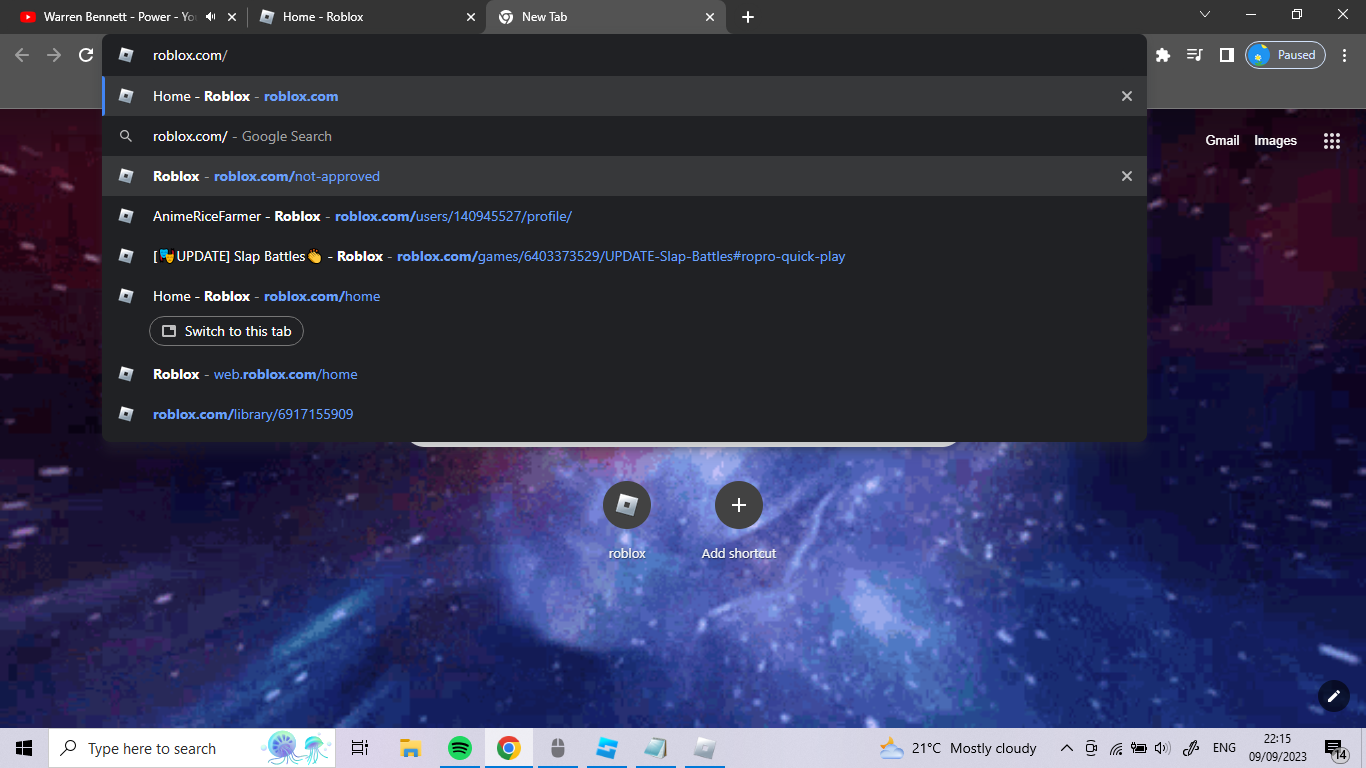Screen dimensions: 1366x768
Task: Open the Windows Start menu
Action: click(24, 748)
